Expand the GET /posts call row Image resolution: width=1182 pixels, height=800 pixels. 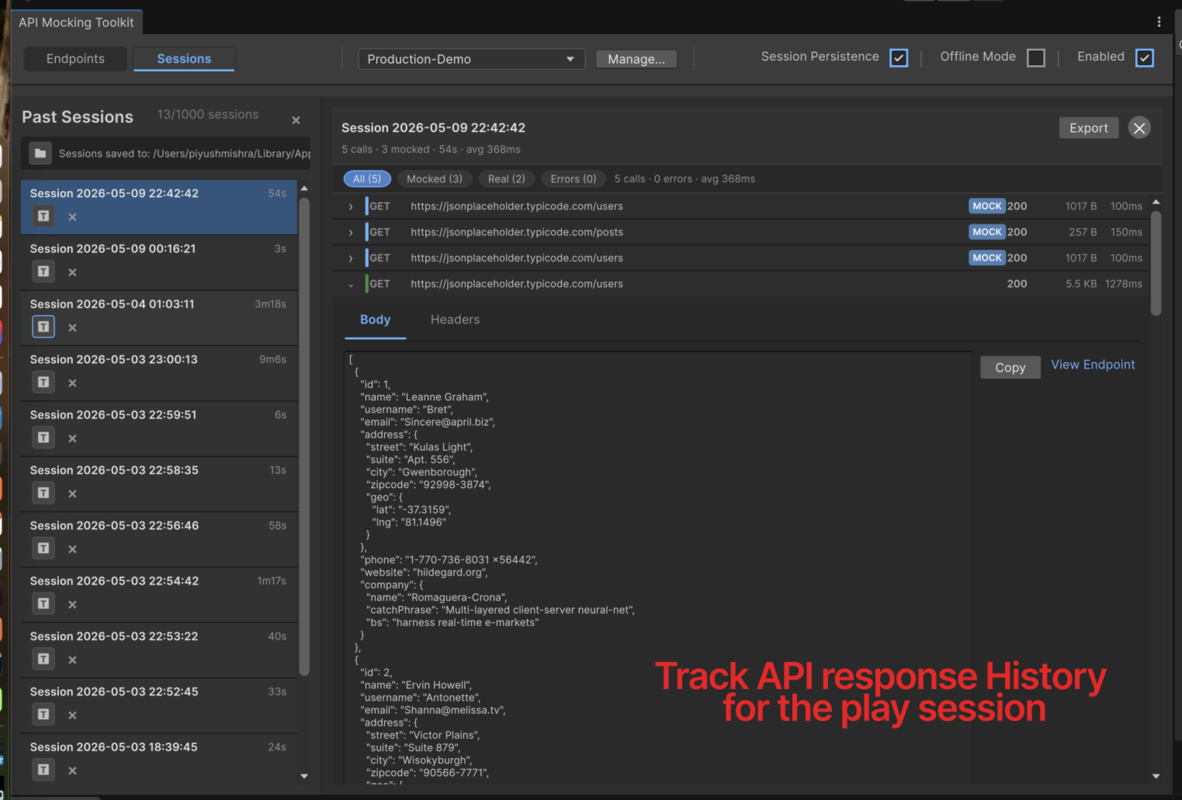tap(351, 232)
